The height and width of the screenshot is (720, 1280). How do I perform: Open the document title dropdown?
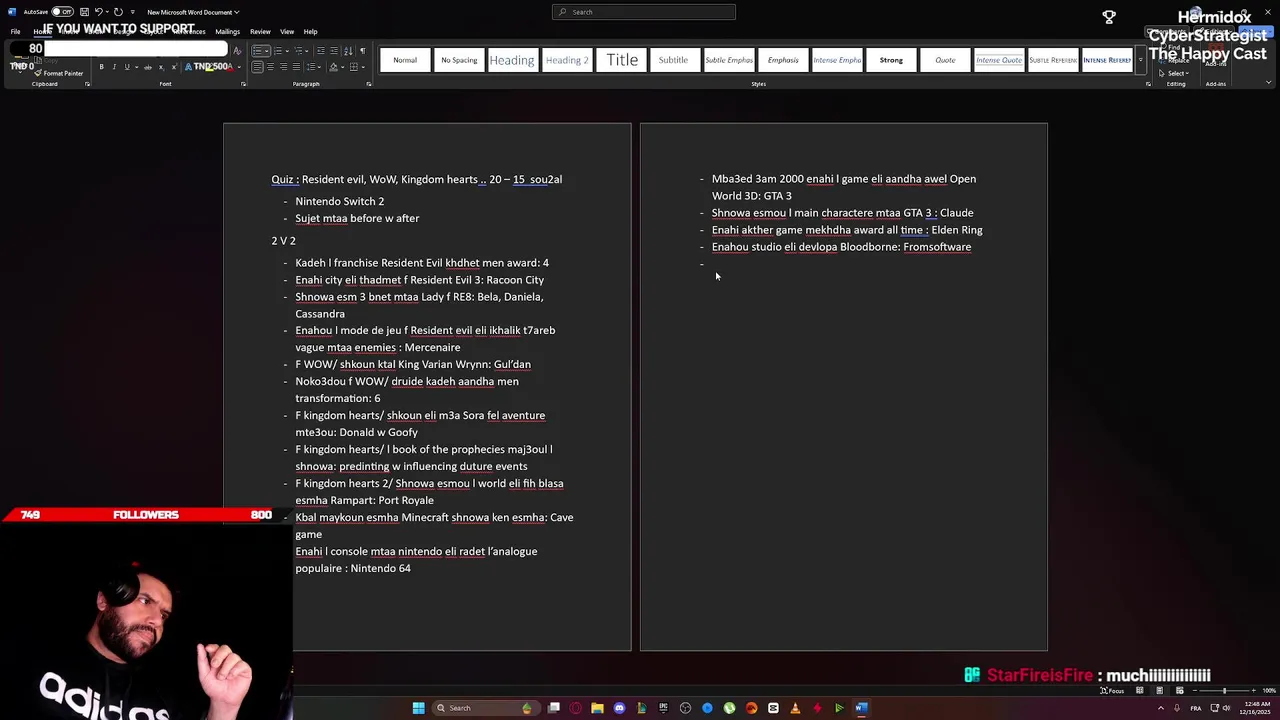[237, 12]
